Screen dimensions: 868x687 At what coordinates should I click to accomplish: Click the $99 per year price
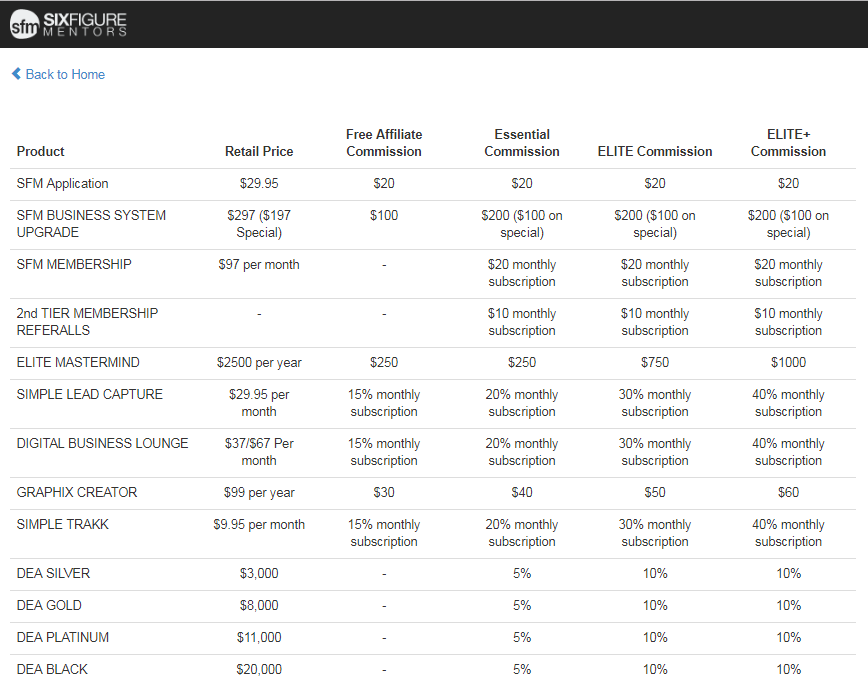coord(259,492)
